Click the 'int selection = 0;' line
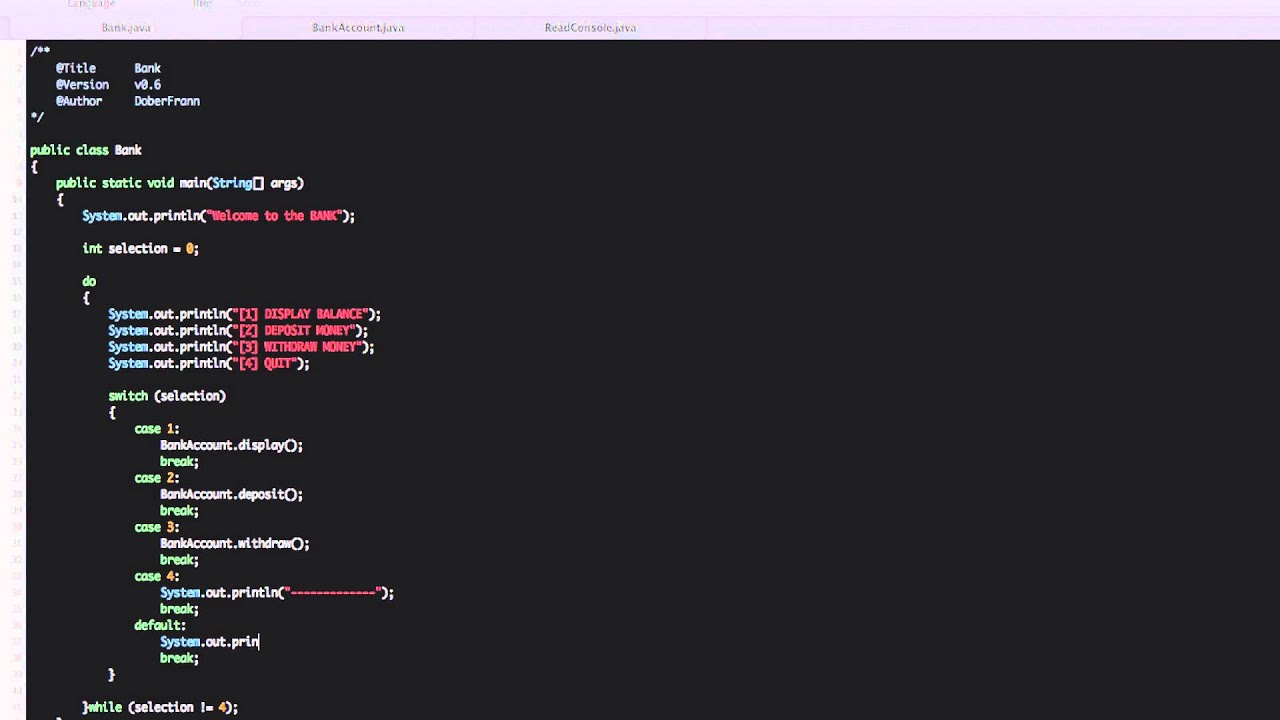The image size is (1280, 720). point(141,248)
